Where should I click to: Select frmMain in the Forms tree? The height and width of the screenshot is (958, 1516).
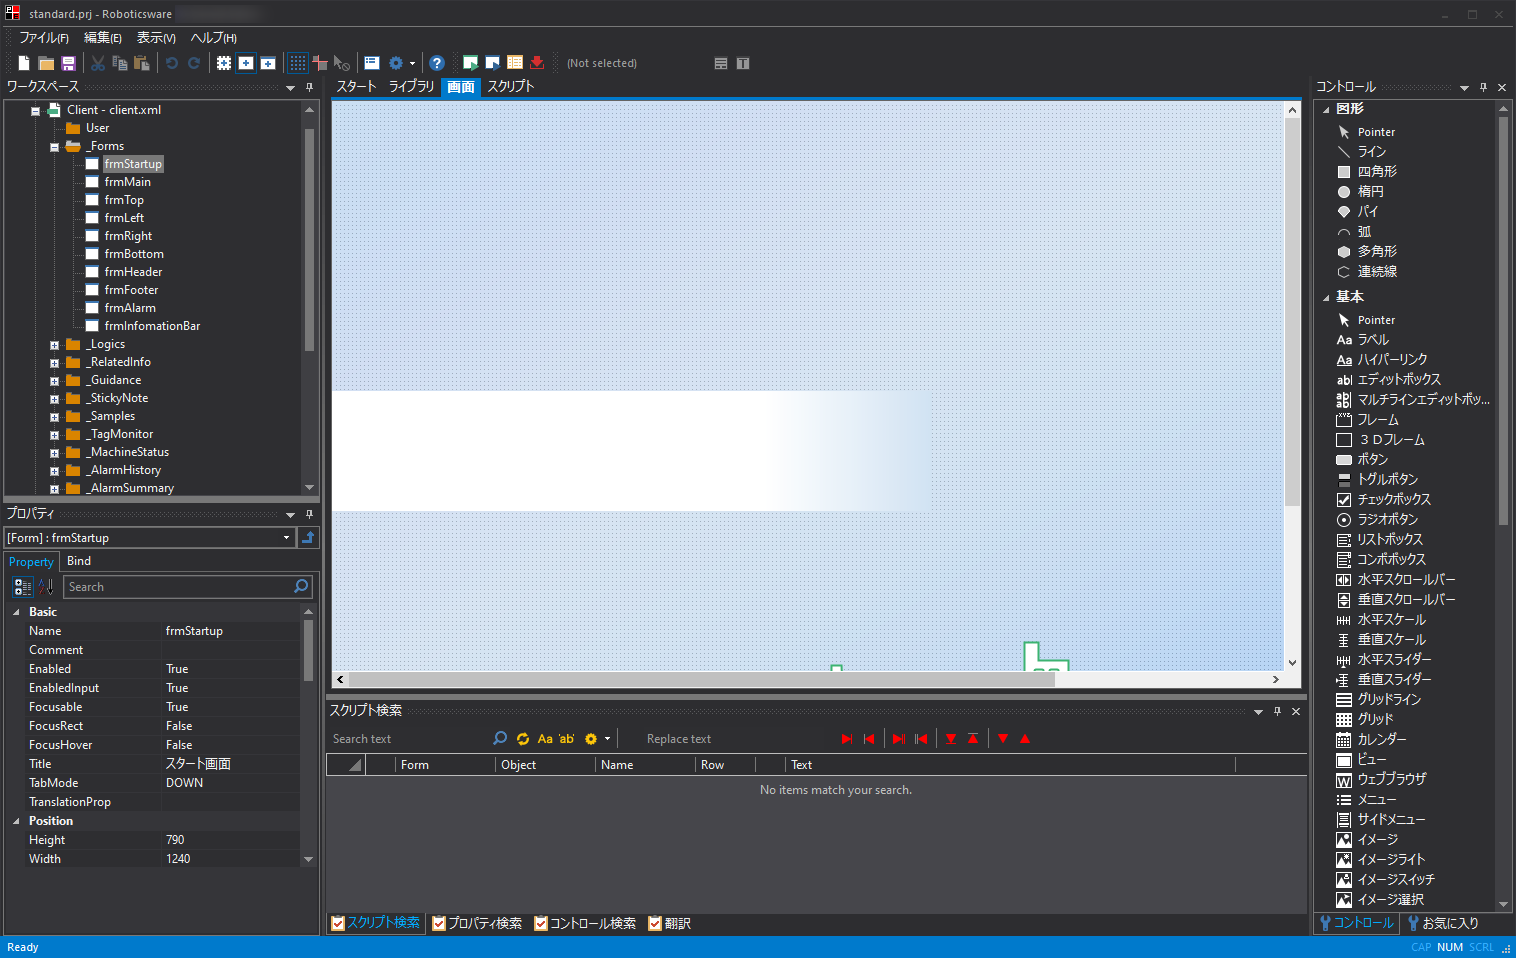[x=127, y=182]
